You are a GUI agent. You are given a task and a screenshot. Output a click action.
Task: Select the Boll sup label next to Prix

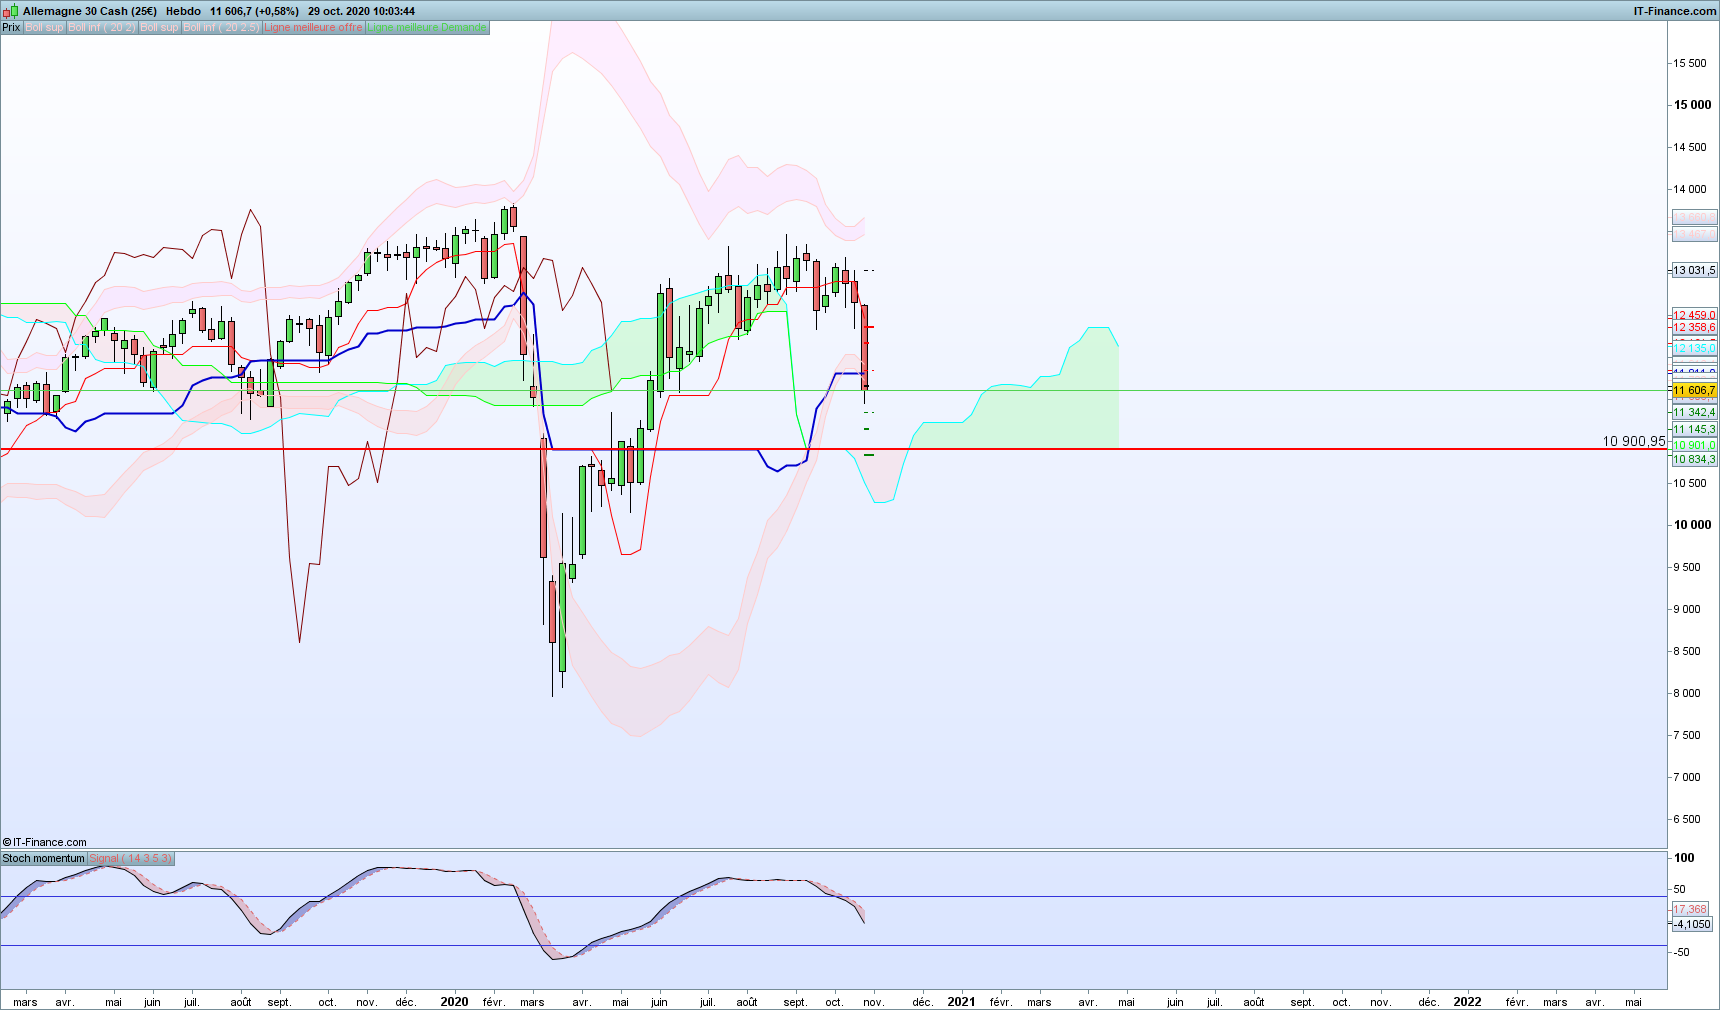(x=44, y=27)
